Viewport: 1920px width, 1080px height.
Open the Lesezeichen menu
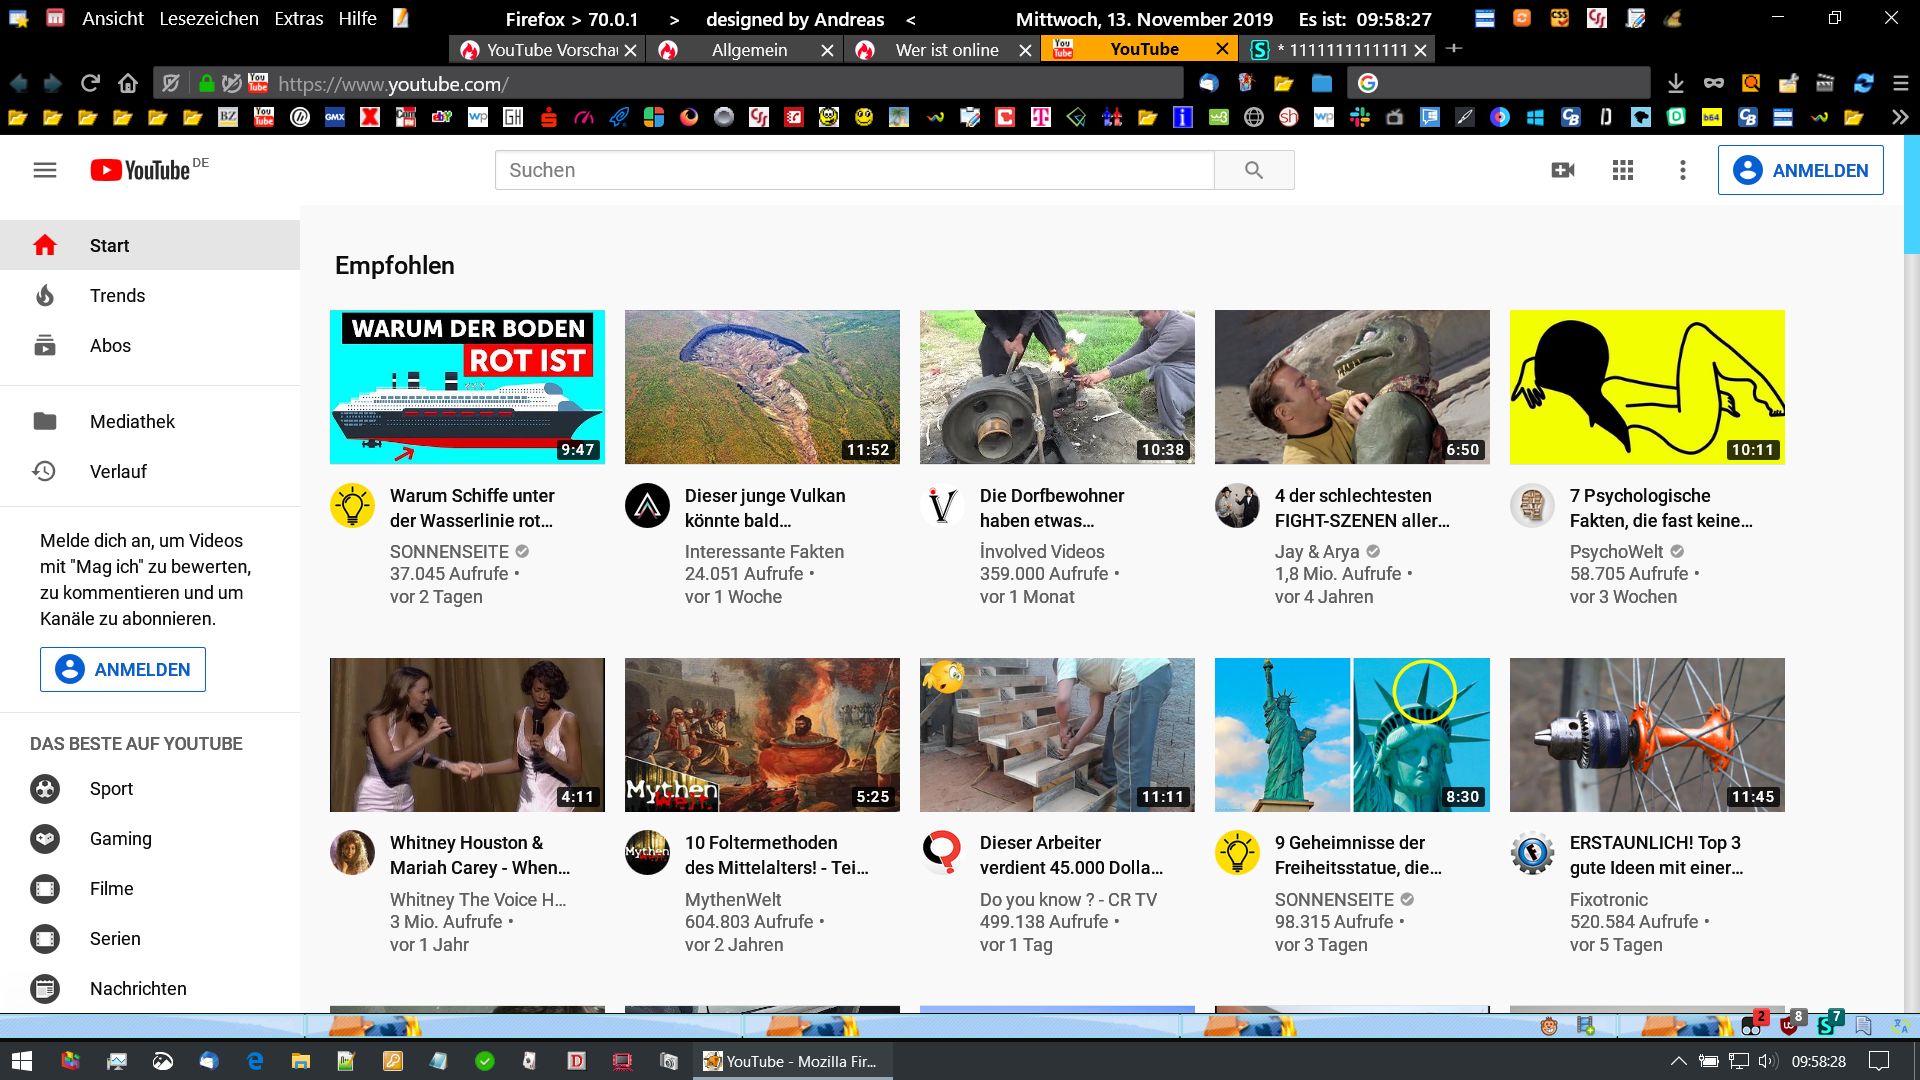click(x=209, y=18)
